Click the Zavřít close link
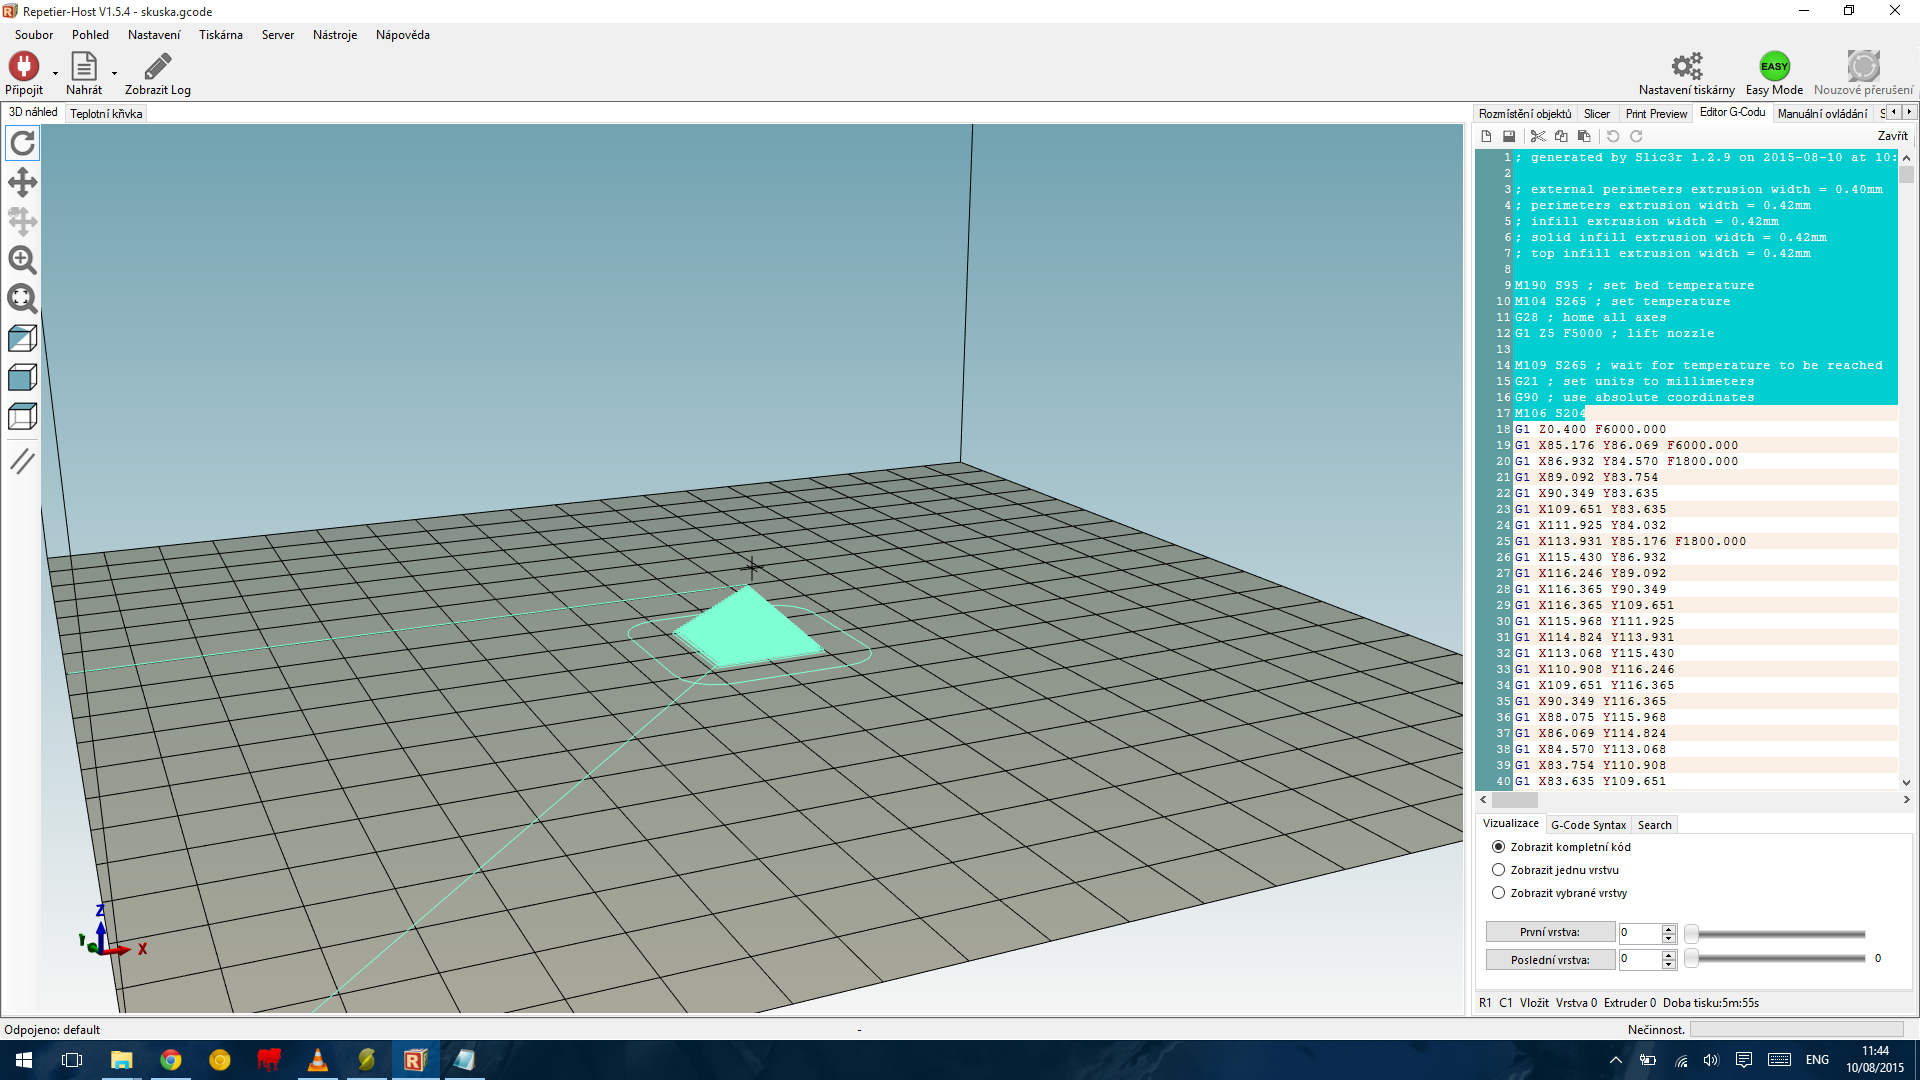 pos(1892,136)
